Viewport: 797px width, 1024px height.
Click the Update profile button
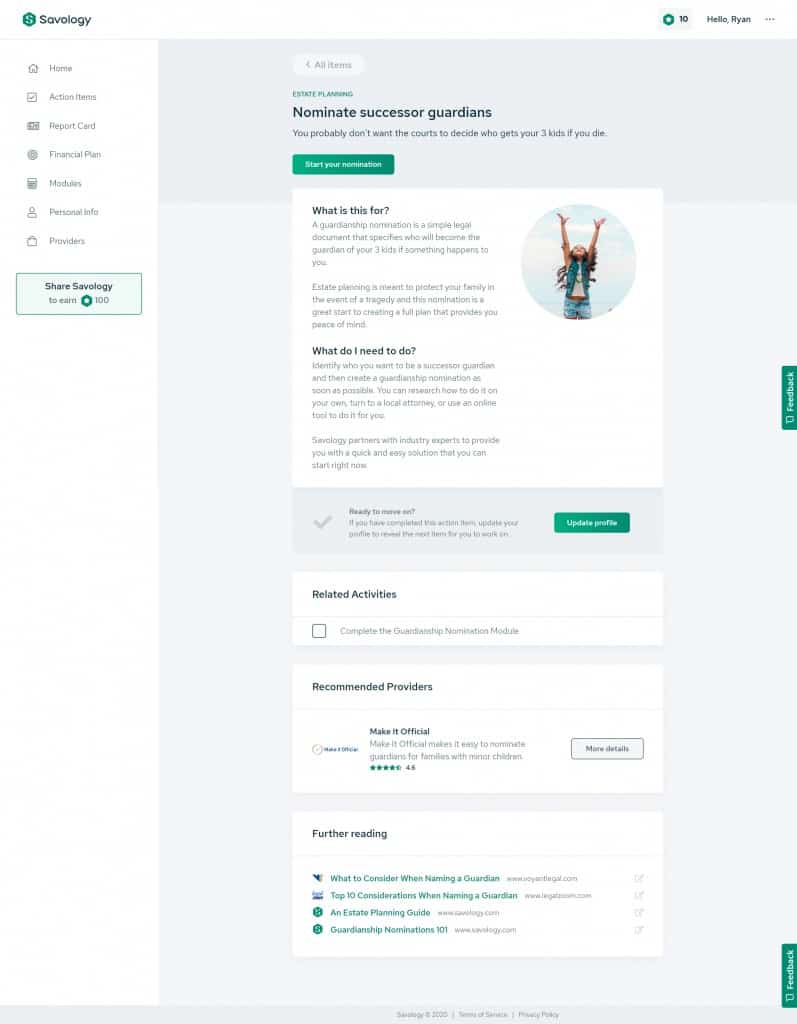click(x=592, y=522)
